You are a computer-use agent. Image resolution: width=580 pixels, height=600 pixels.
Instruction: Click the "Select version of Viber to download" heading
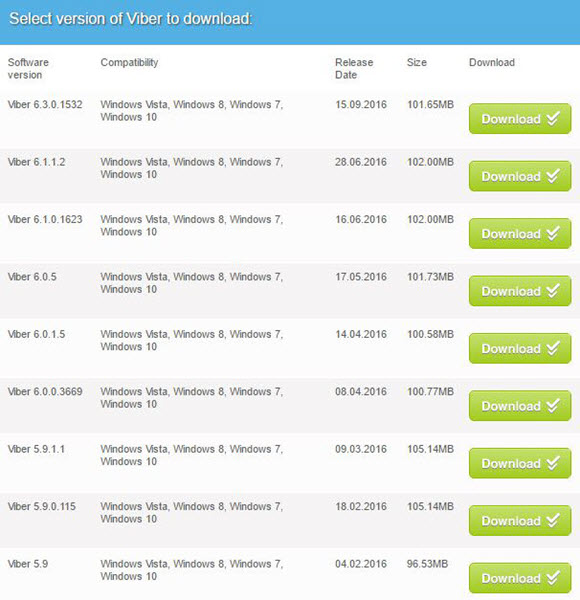[x=130, y=19]
